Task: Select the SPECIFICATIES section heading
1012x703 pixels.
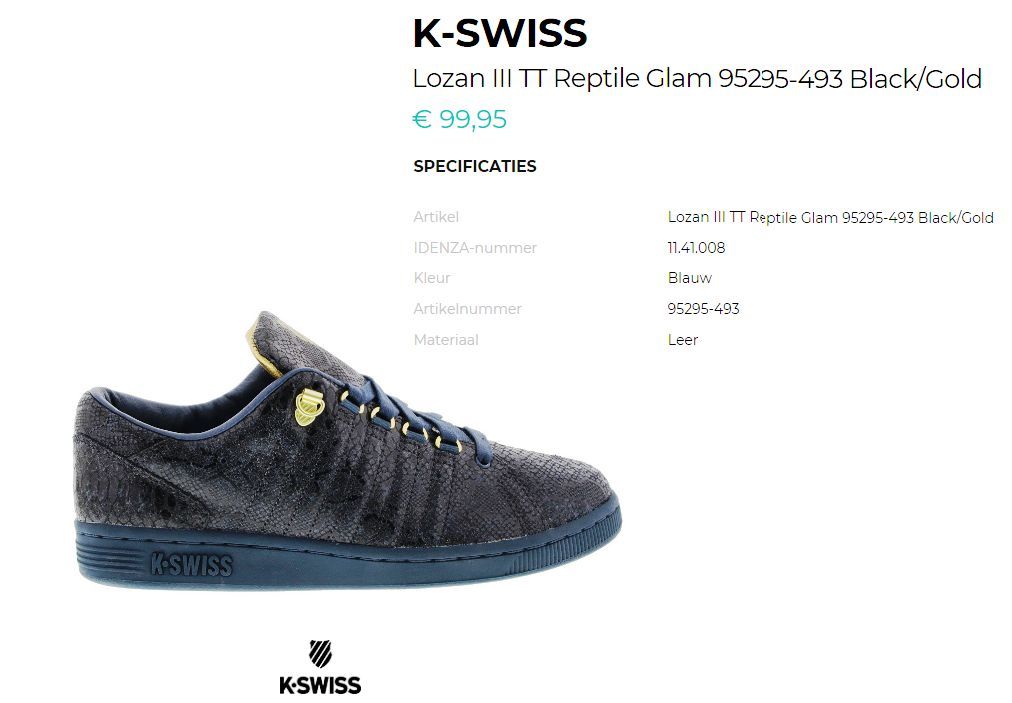Action: coord(475,167)
